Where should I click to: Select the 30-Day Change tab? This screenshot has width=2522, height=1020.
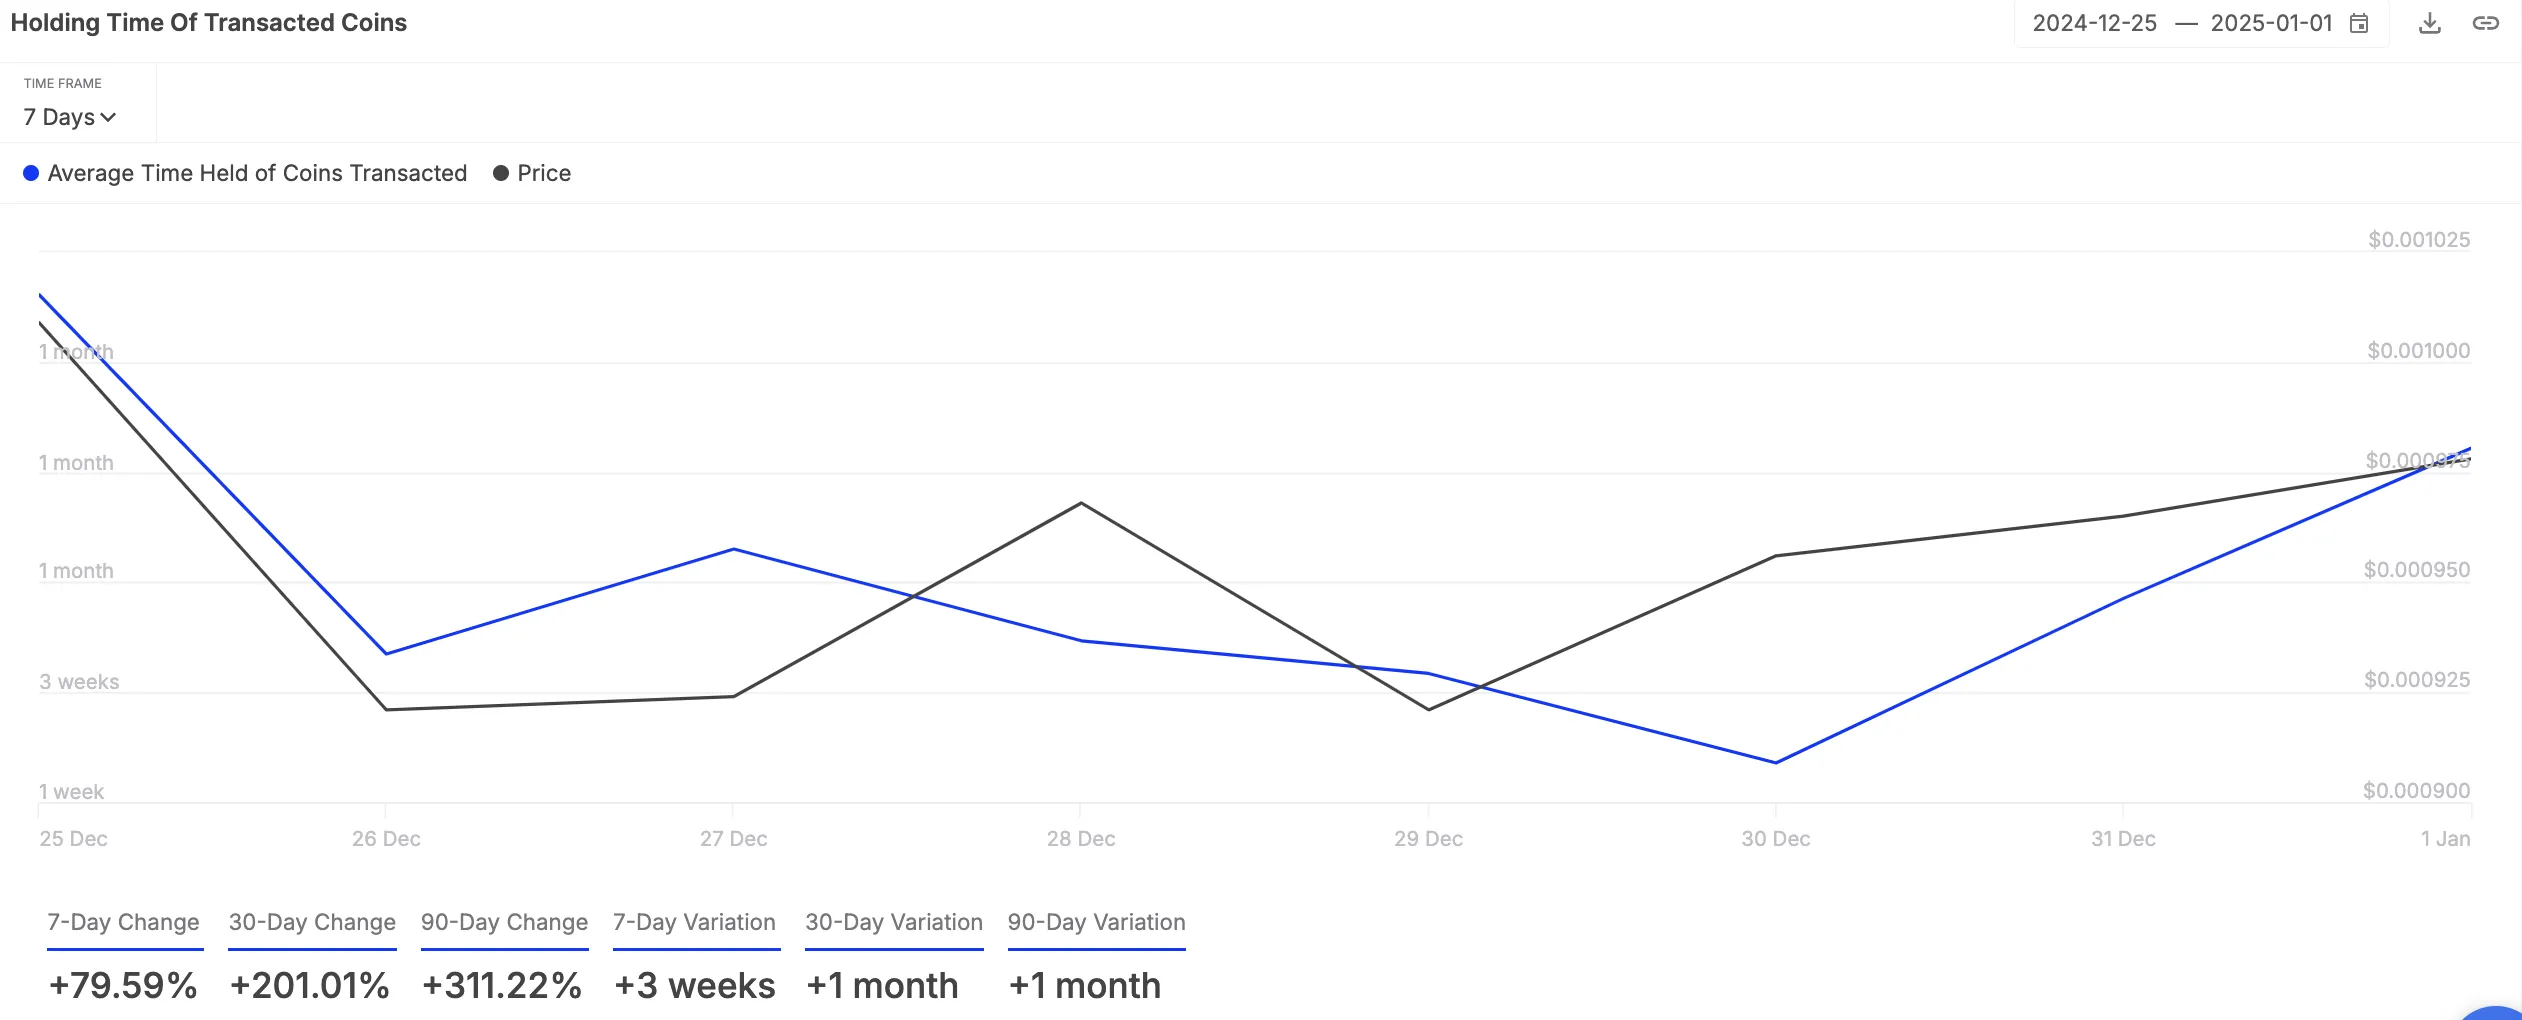click(x=312, y=922)
